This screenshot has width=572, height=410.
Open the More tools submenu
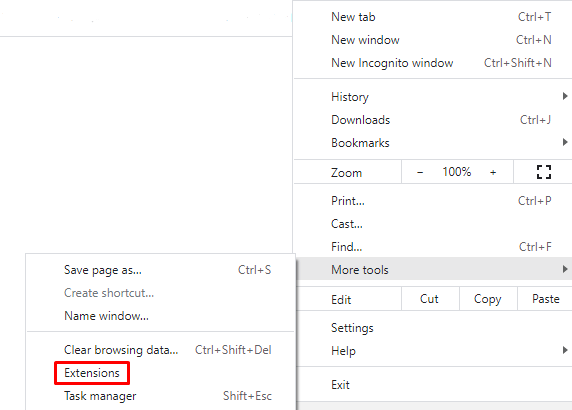[x=433, y=269]
